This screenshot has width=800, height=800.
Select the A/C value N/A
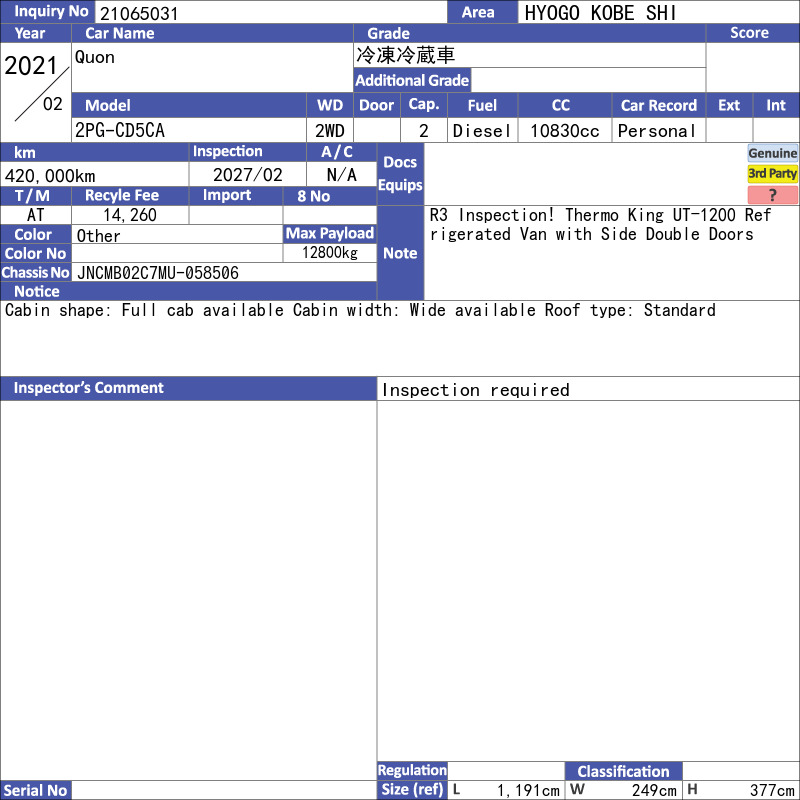(x=341, y=174)
